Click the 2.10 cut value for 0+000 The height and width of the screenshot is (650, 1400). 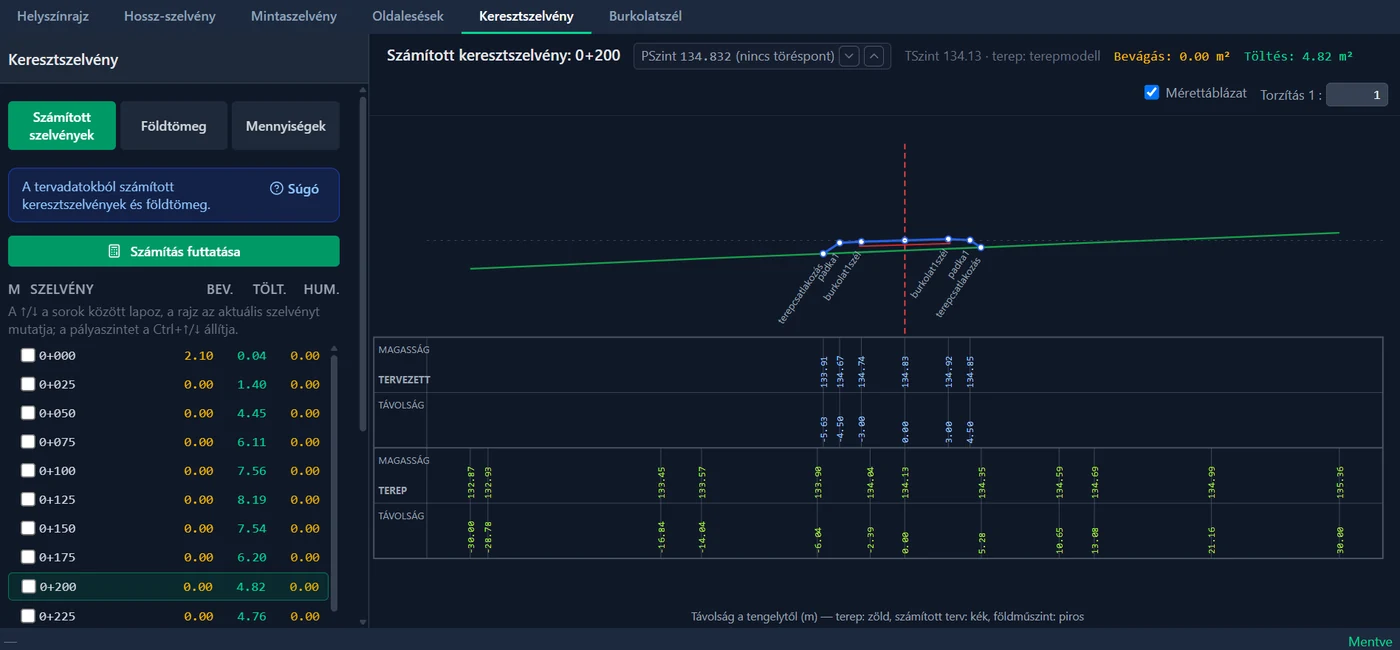tap(198, 355)
